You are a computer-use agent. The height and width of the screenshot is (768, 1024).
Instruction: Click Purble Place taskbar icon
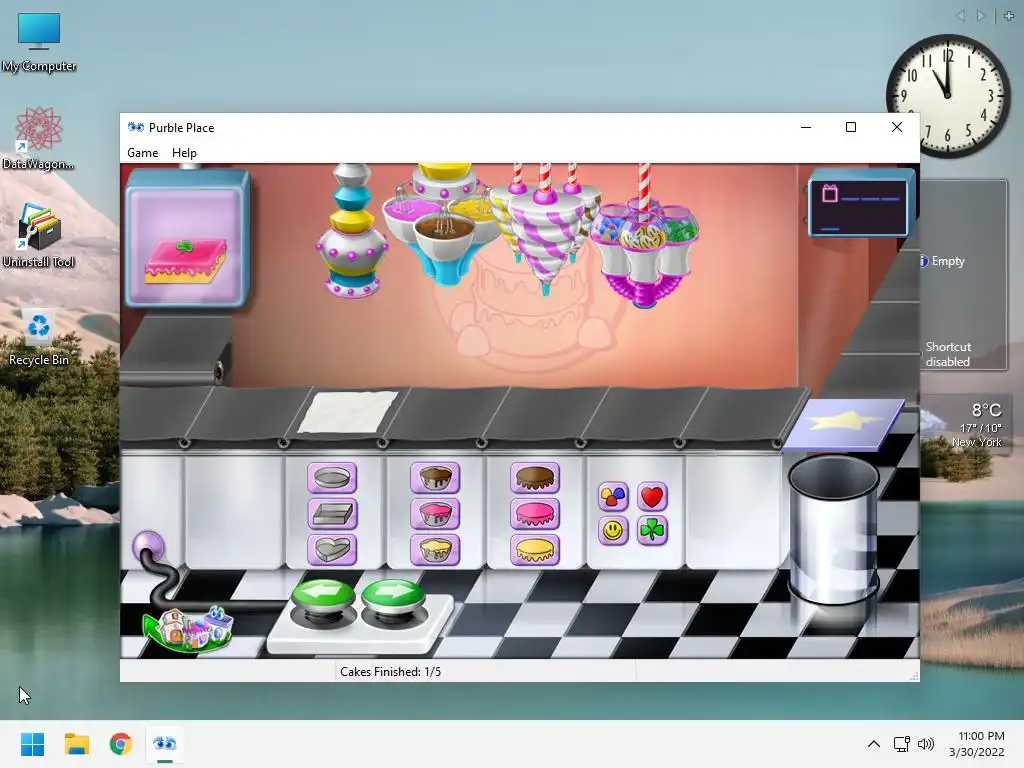pos(165,744)
